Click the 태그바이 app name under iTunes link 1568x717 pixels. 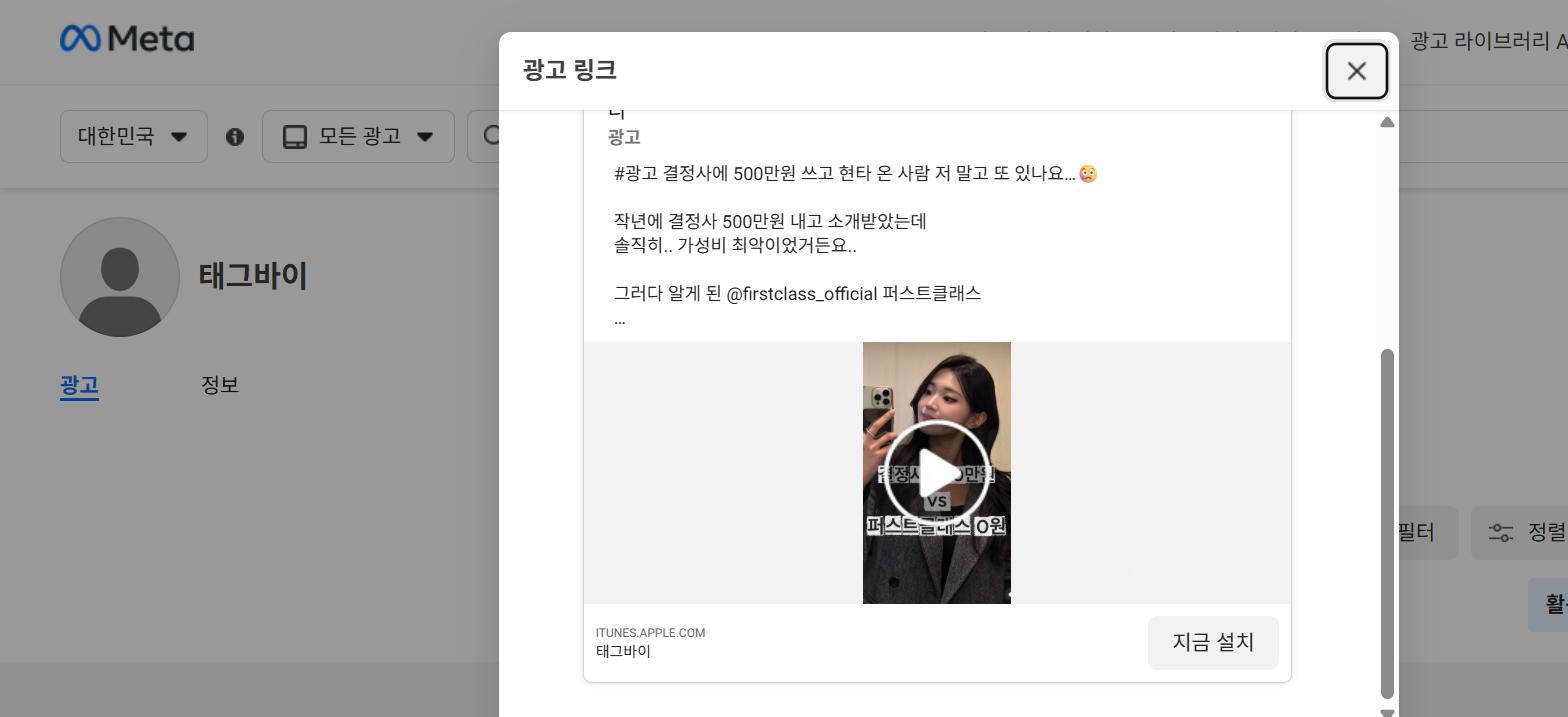623,651
